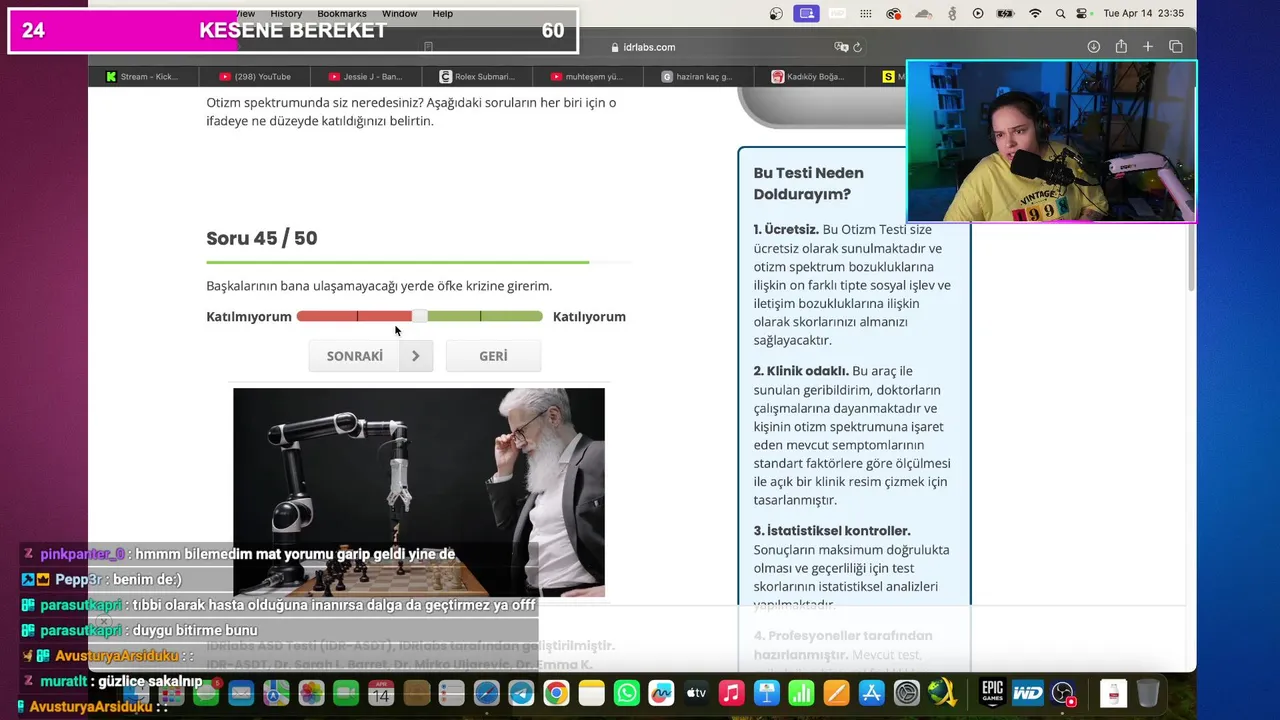The width and height of the screenshot is (1280, 720).
Task: Click the '1. Ücretsiz.' text
Action: point(786,229)
